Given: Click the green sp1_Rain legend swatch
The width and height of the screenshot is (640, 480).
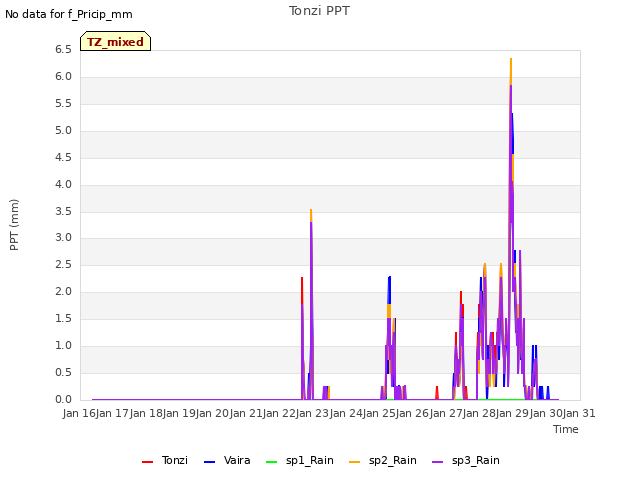Looking at the screenshot, I should point(271,462).
